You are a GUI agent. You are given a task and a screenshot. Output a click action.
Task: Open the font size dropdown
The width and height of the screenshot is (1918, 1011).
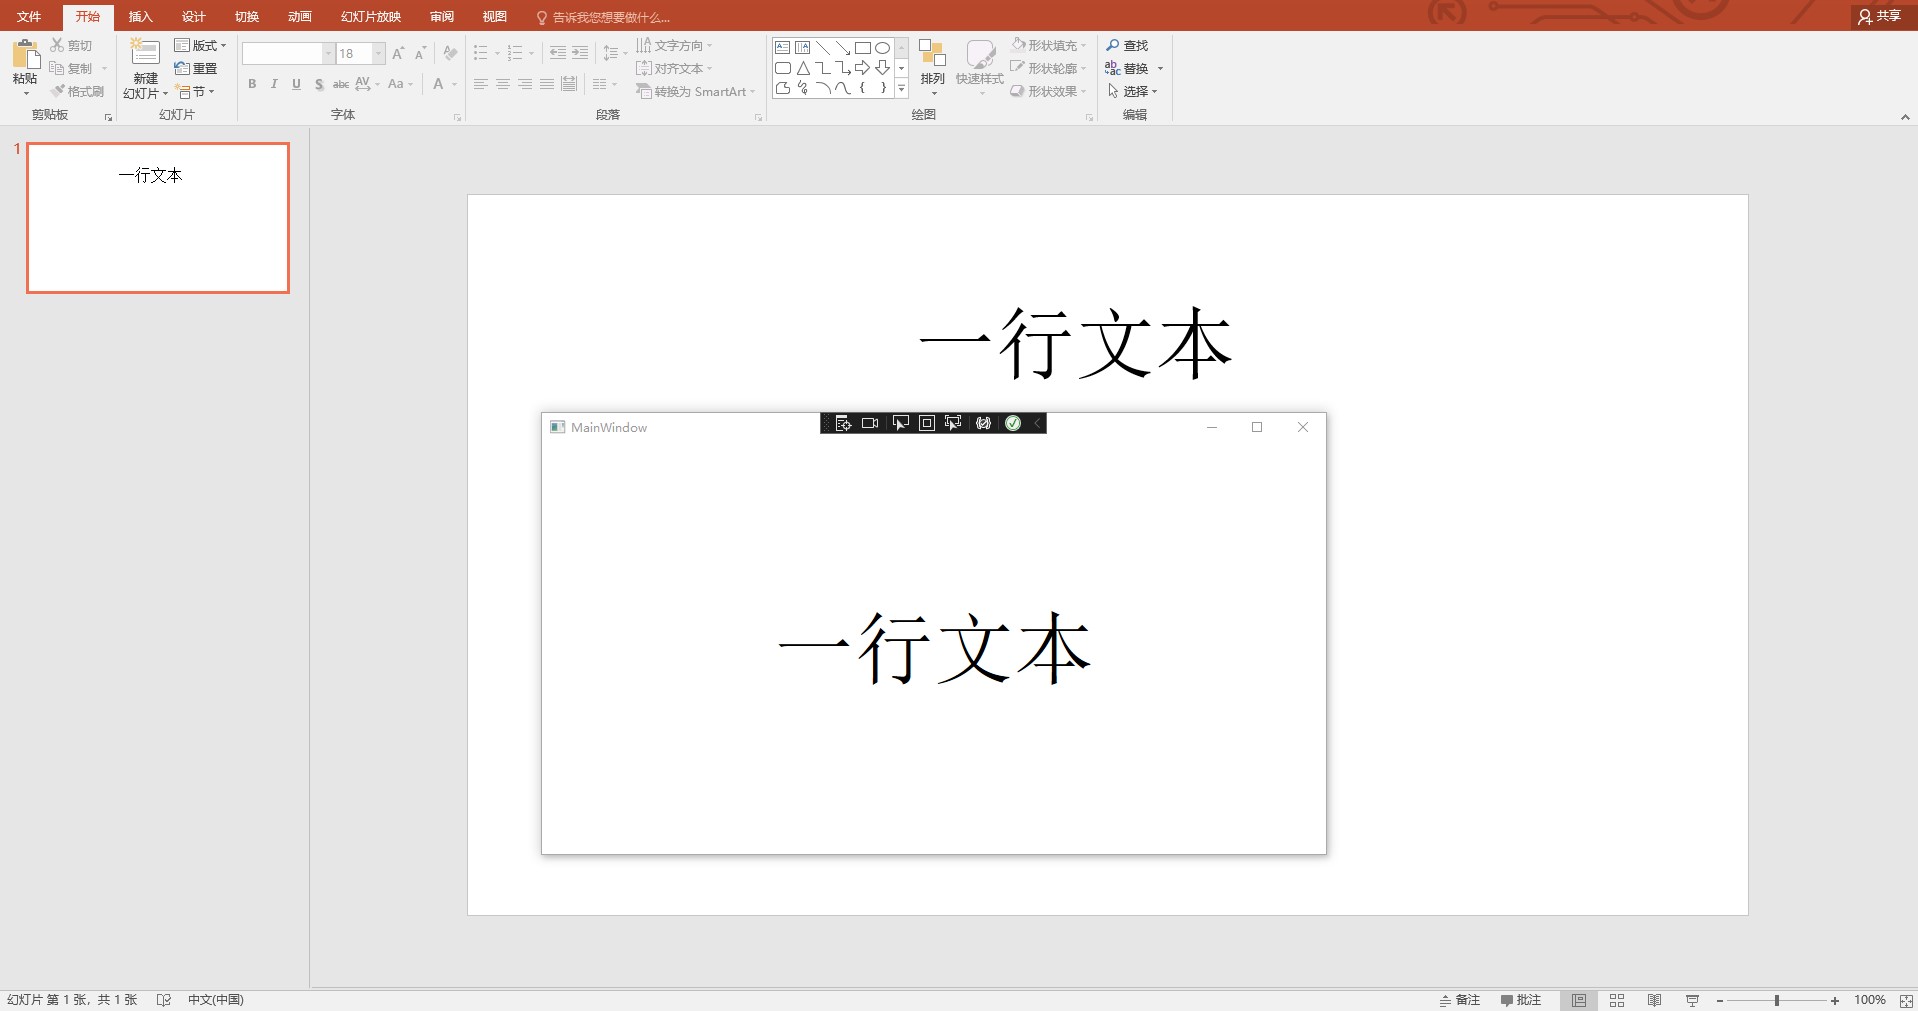378,53
